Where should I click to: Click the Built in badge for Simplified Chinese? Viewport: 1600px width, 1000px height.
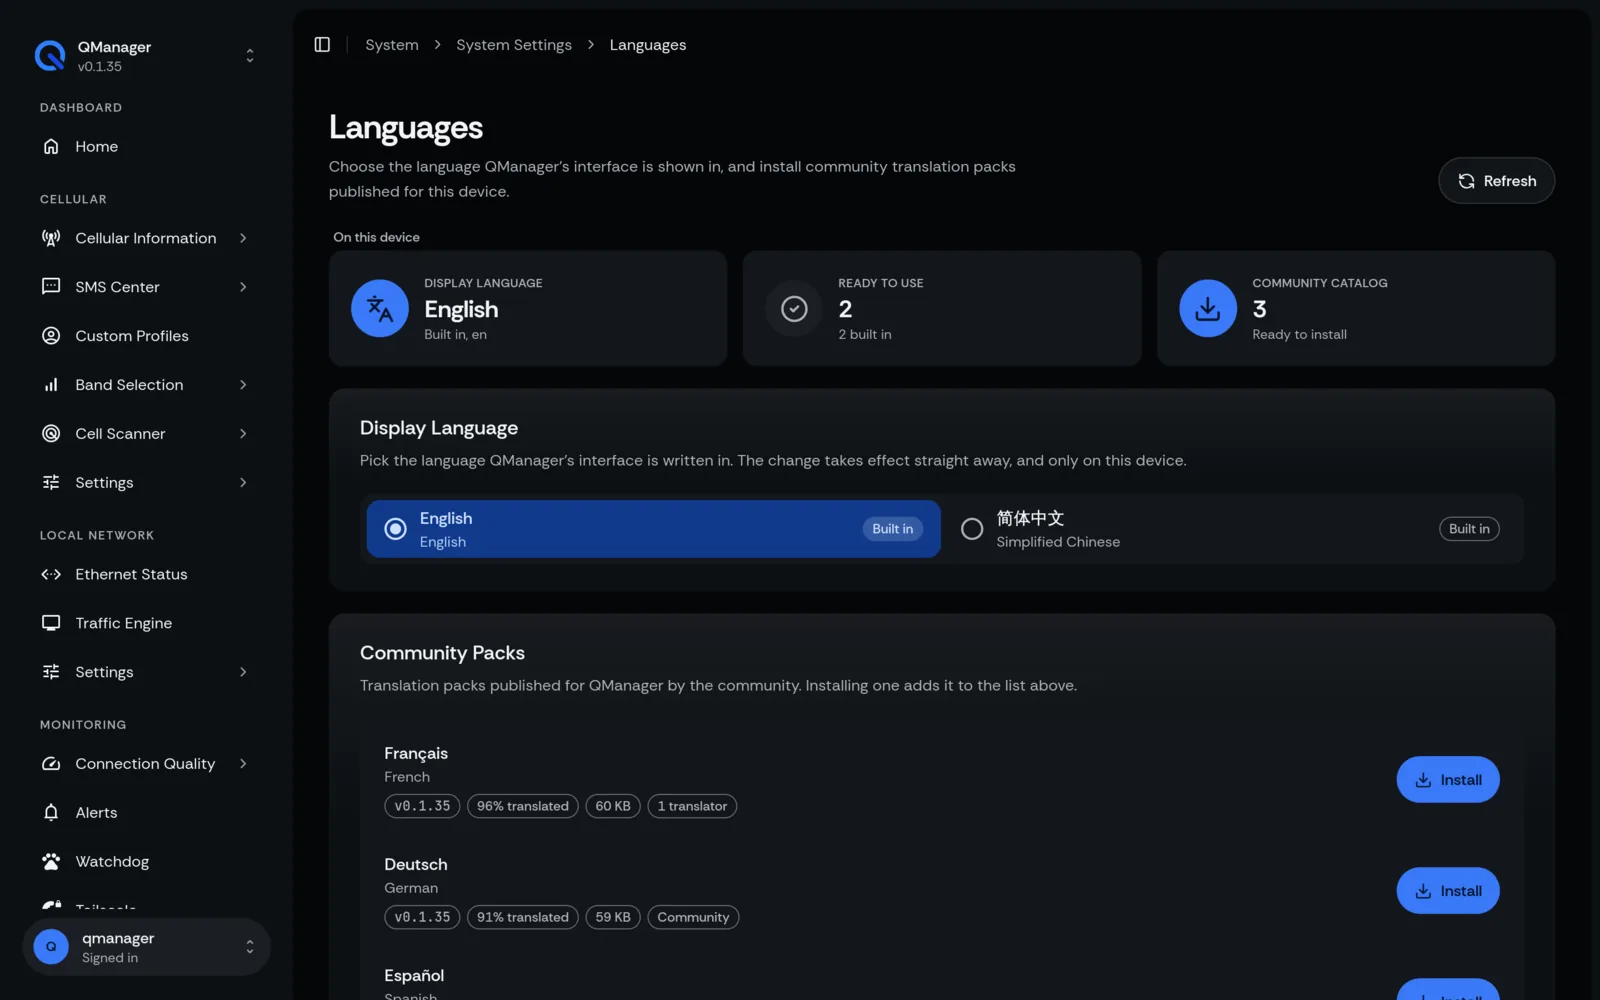[1469, 529]
